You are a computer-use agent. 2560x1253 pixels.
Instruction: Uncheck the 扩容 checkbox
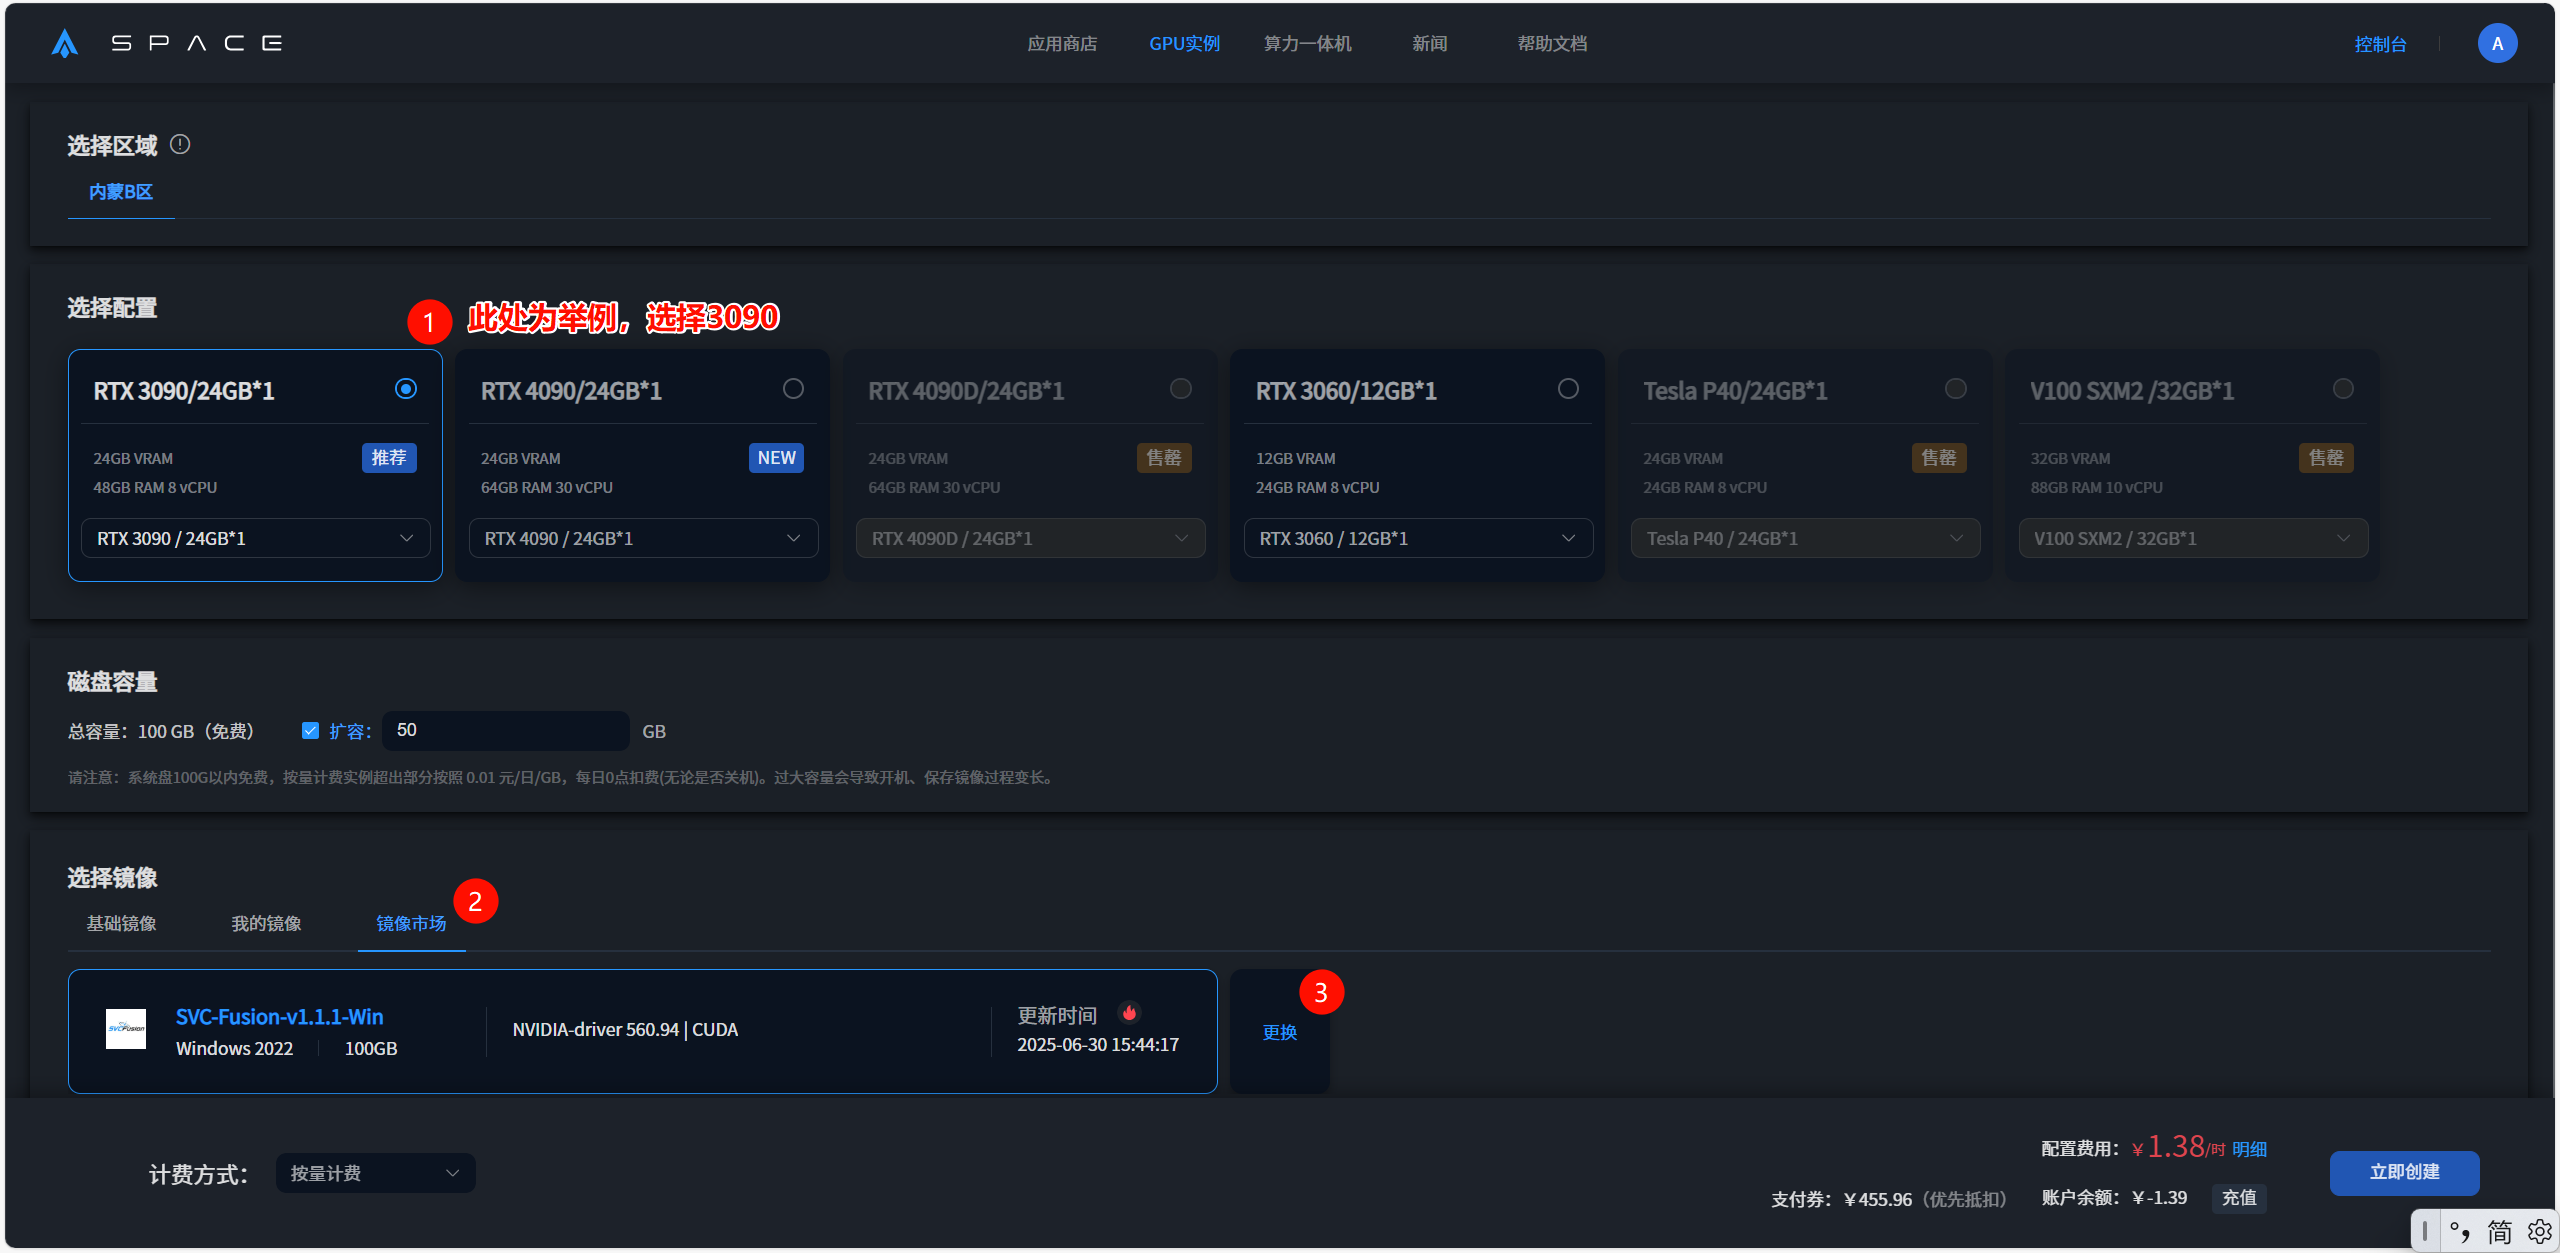[x=310, y=731]
